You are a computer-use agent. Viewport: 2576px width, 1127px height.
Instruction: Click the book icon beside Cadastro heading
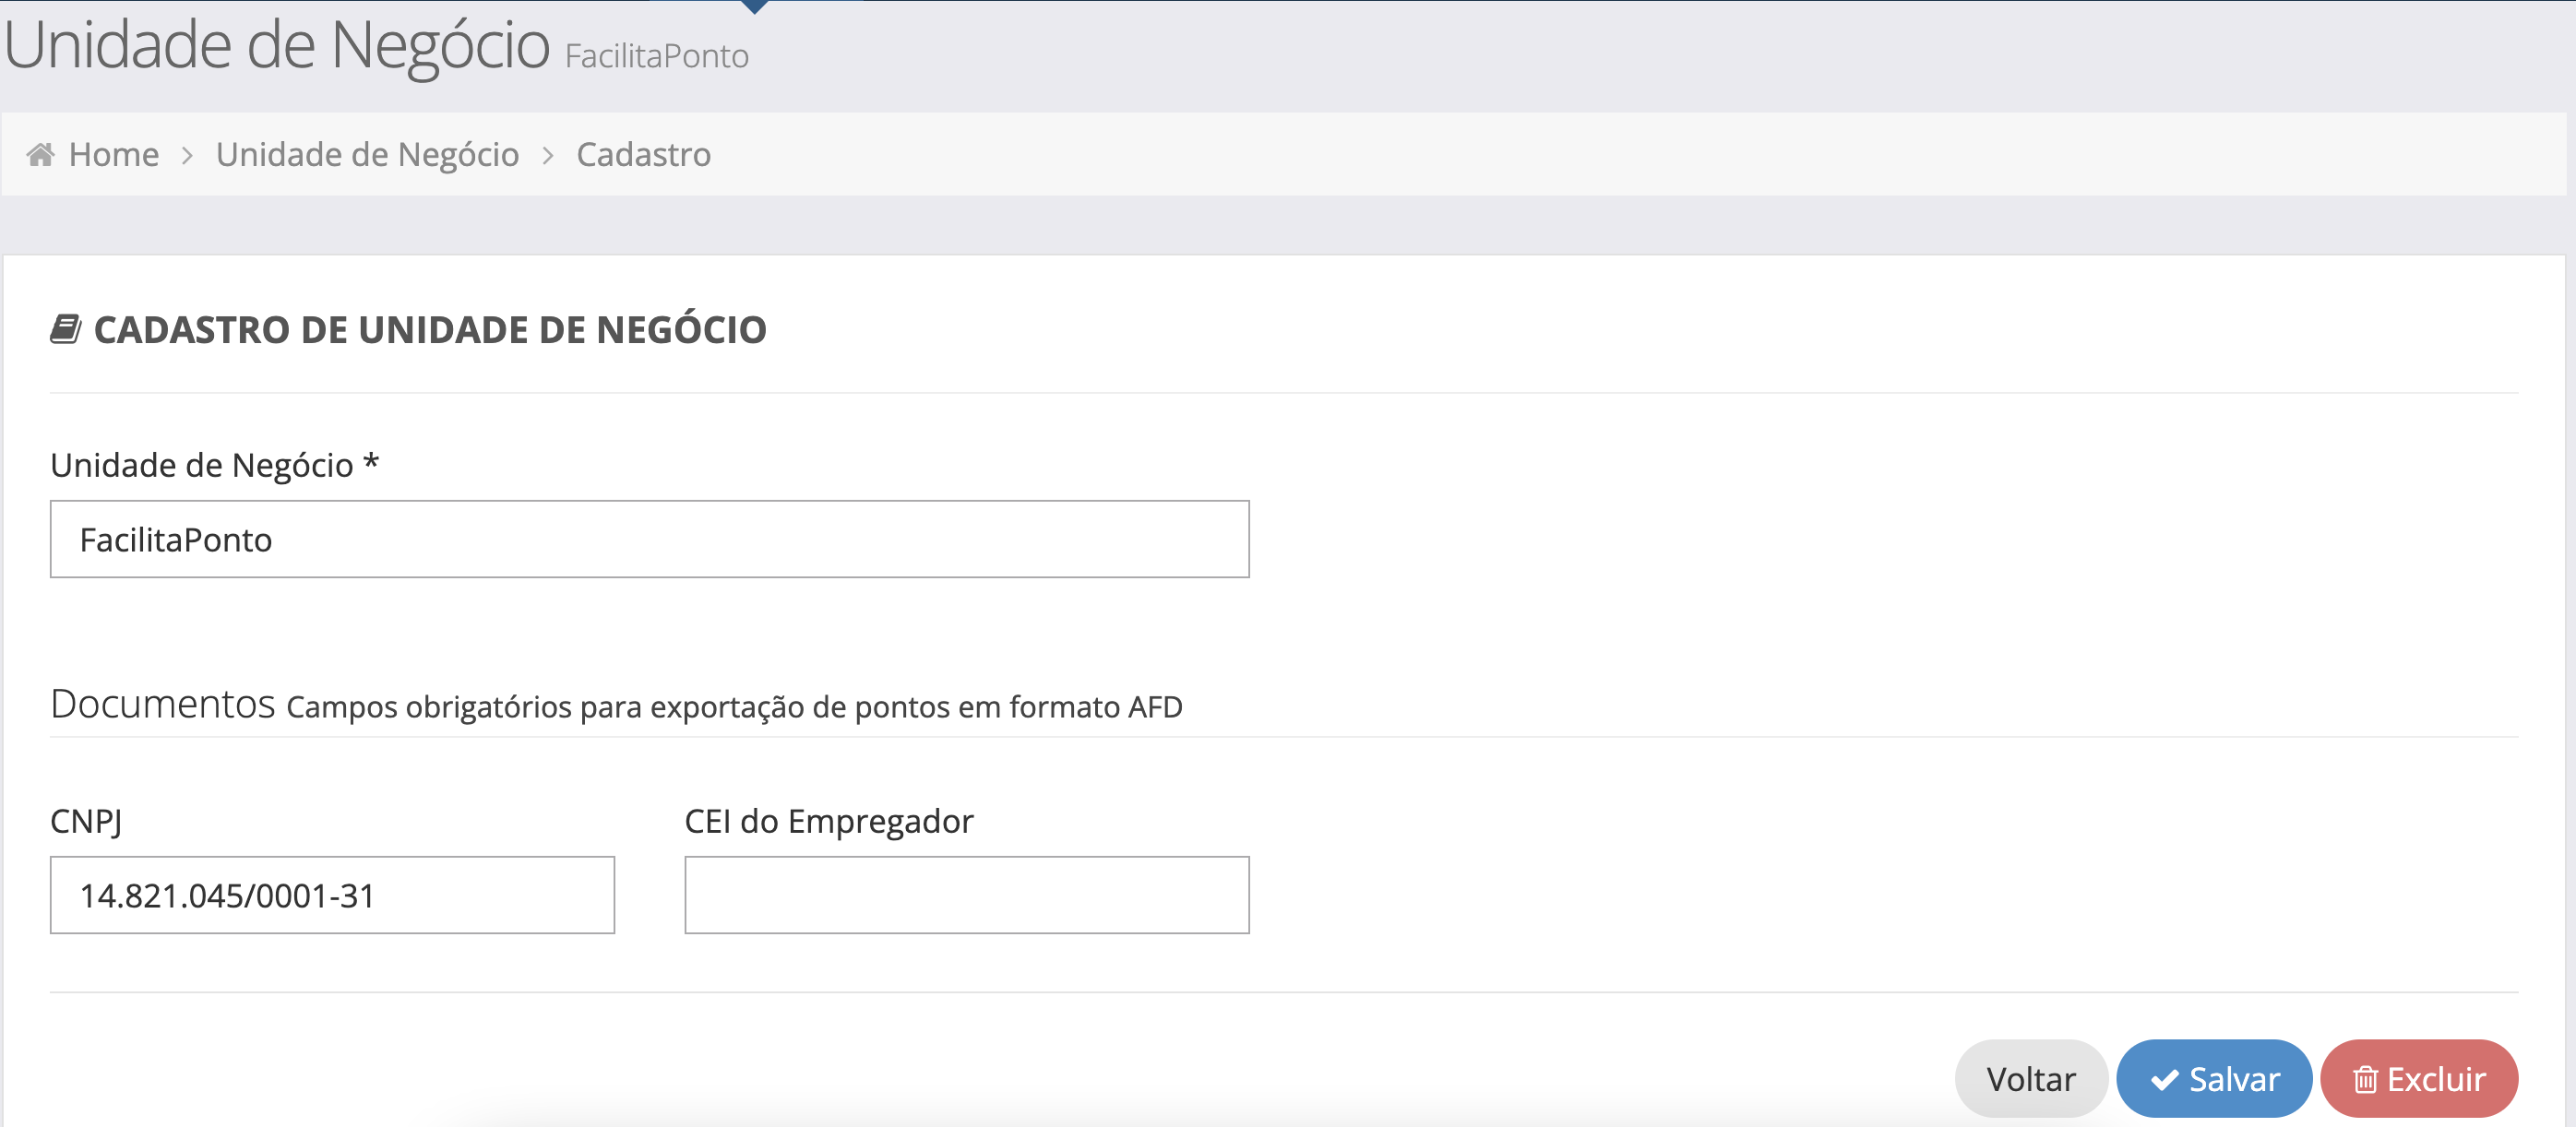[66, 329]
